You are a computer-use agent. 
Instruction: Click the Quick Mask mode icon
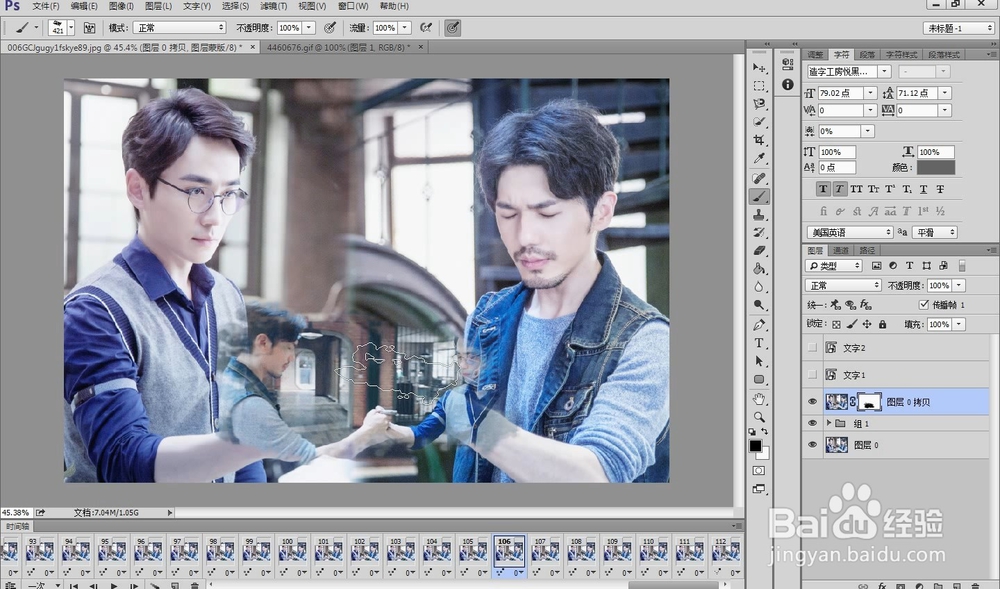coord(758,470)
